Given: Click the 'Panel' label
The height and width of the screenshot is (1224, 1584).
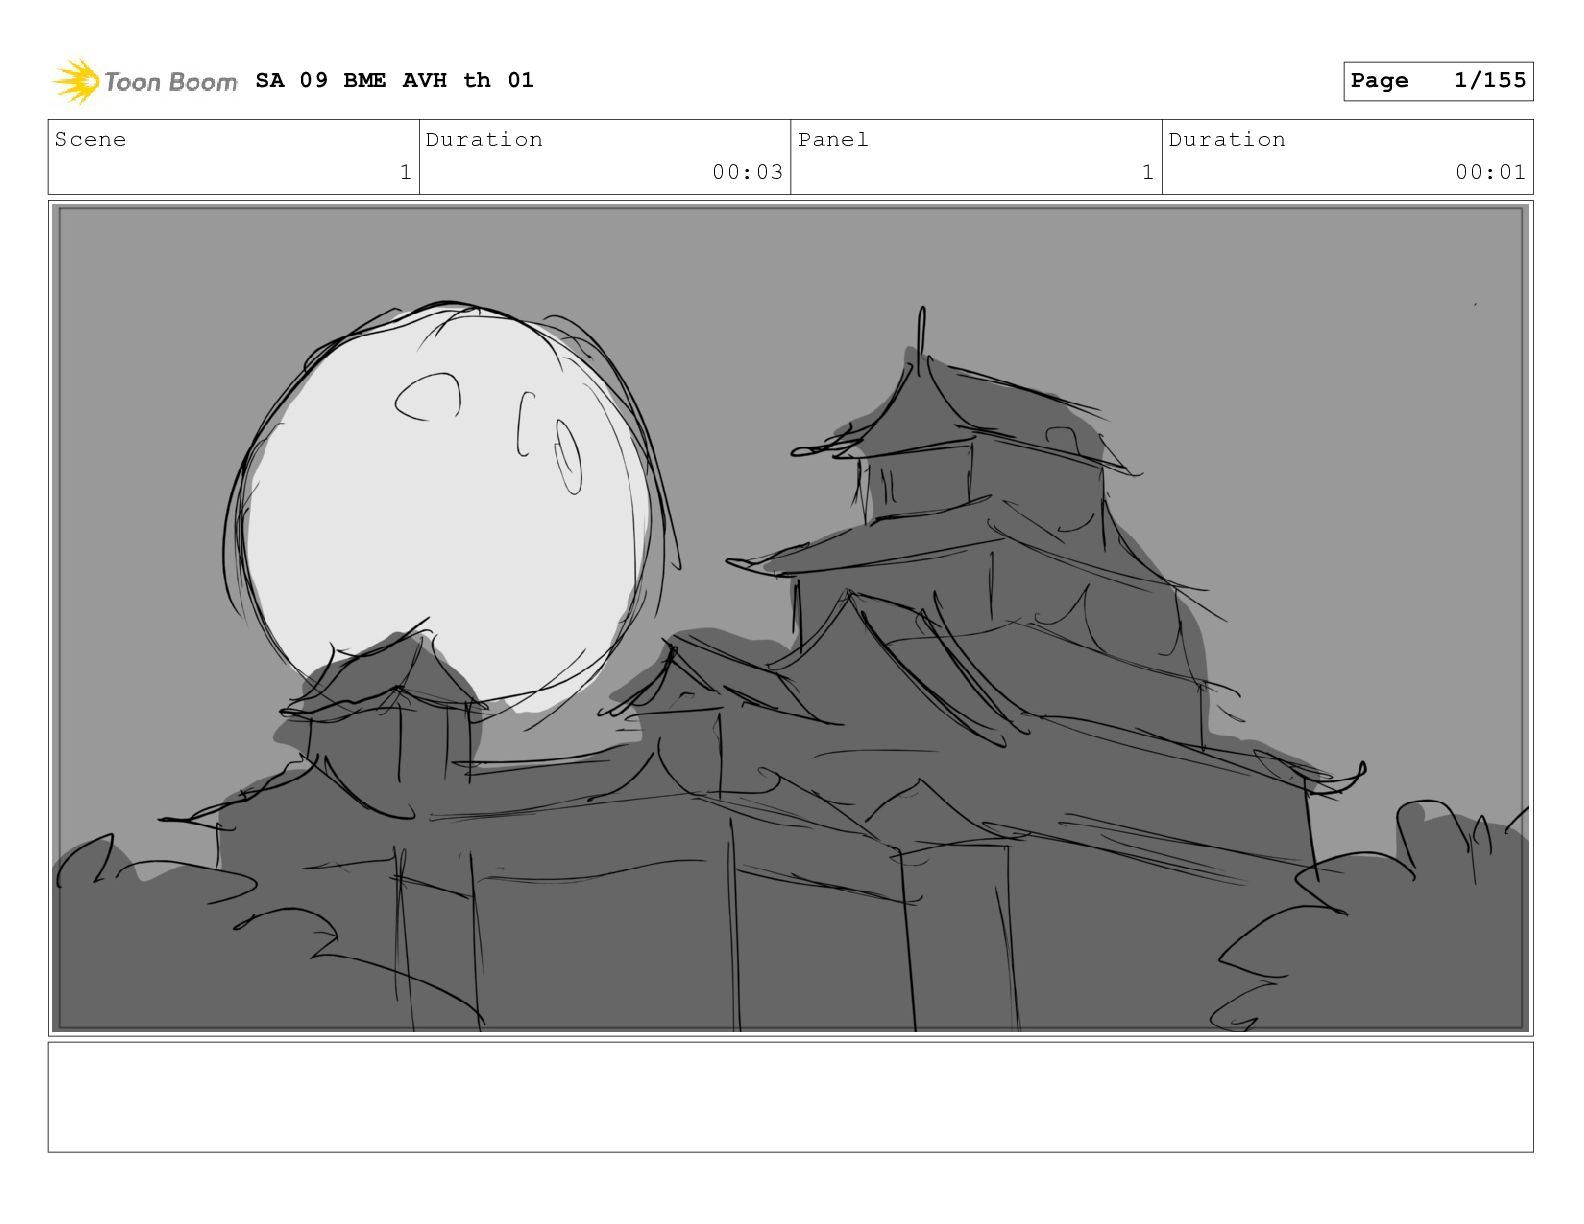Looking at the screenshot, I should [x=833, y=140].
